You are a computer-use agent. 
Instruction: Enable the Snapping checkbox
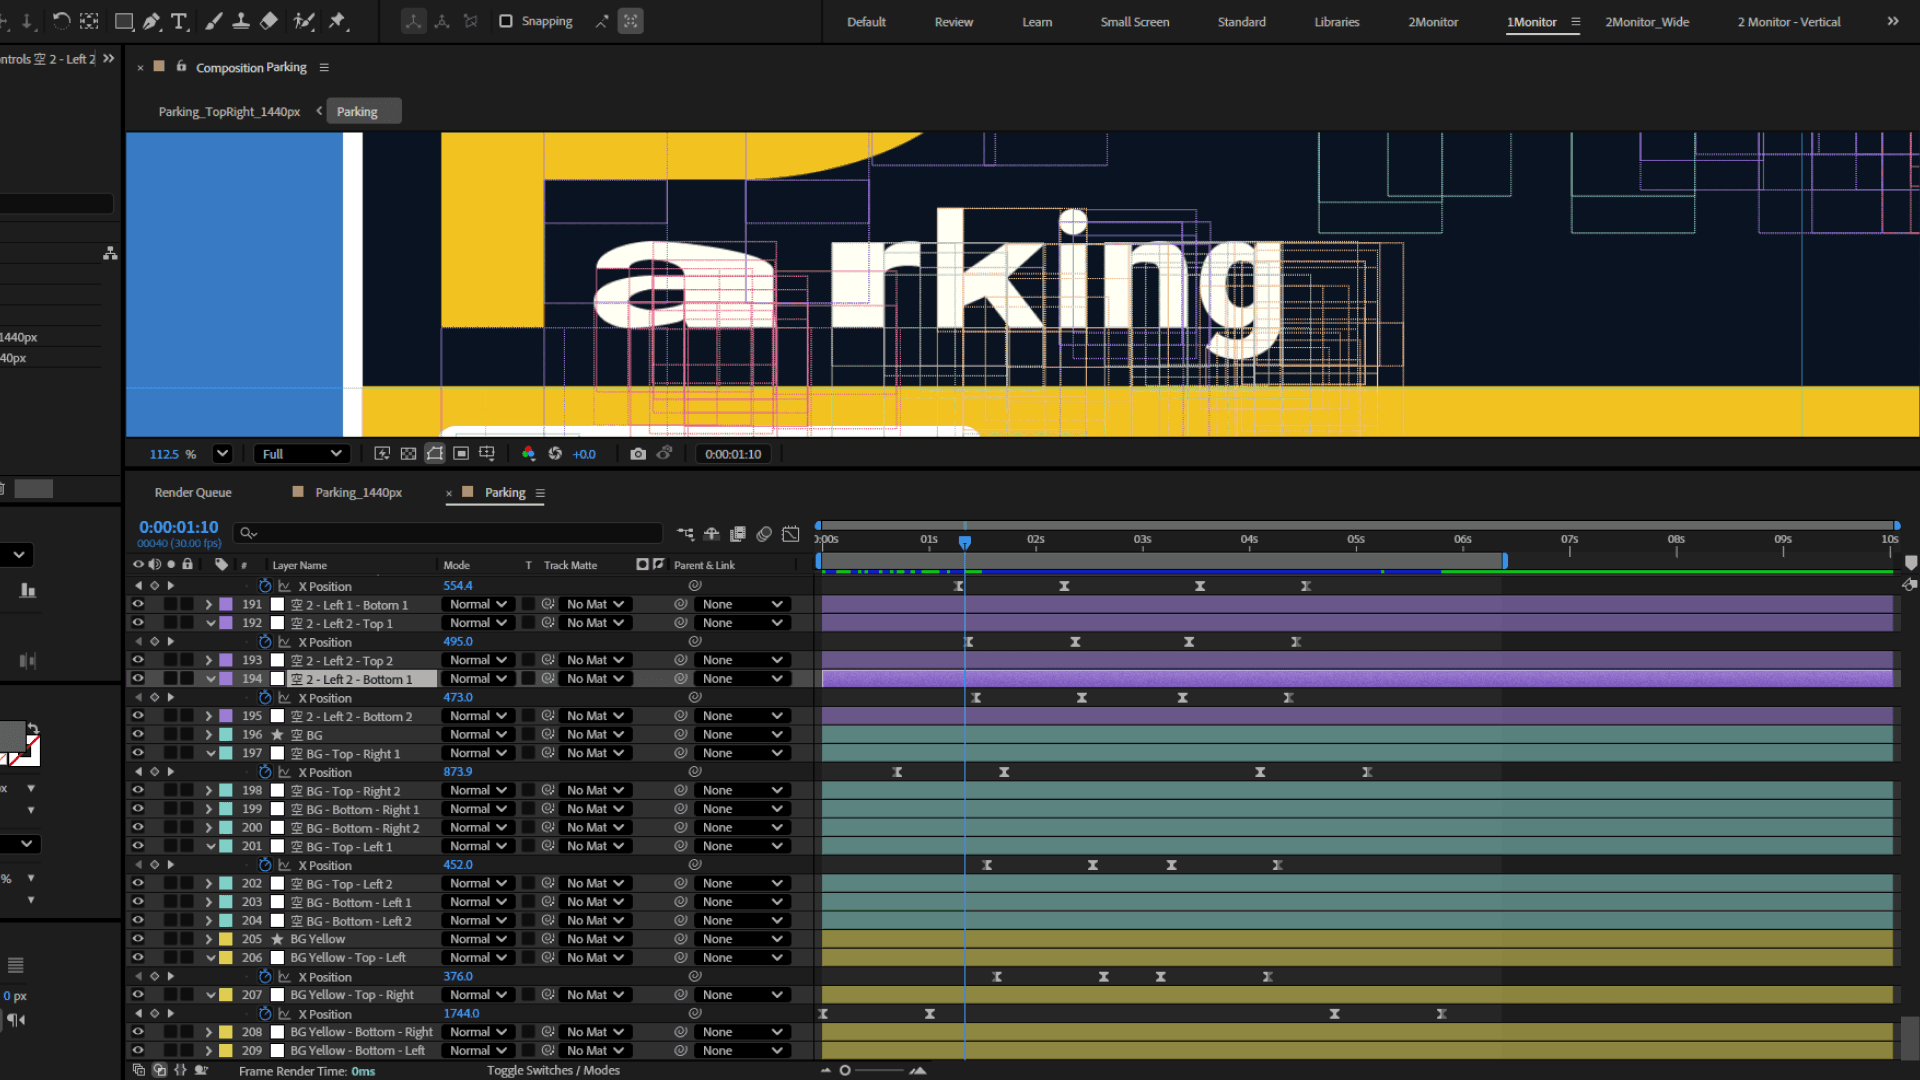[x=506, y=21]
